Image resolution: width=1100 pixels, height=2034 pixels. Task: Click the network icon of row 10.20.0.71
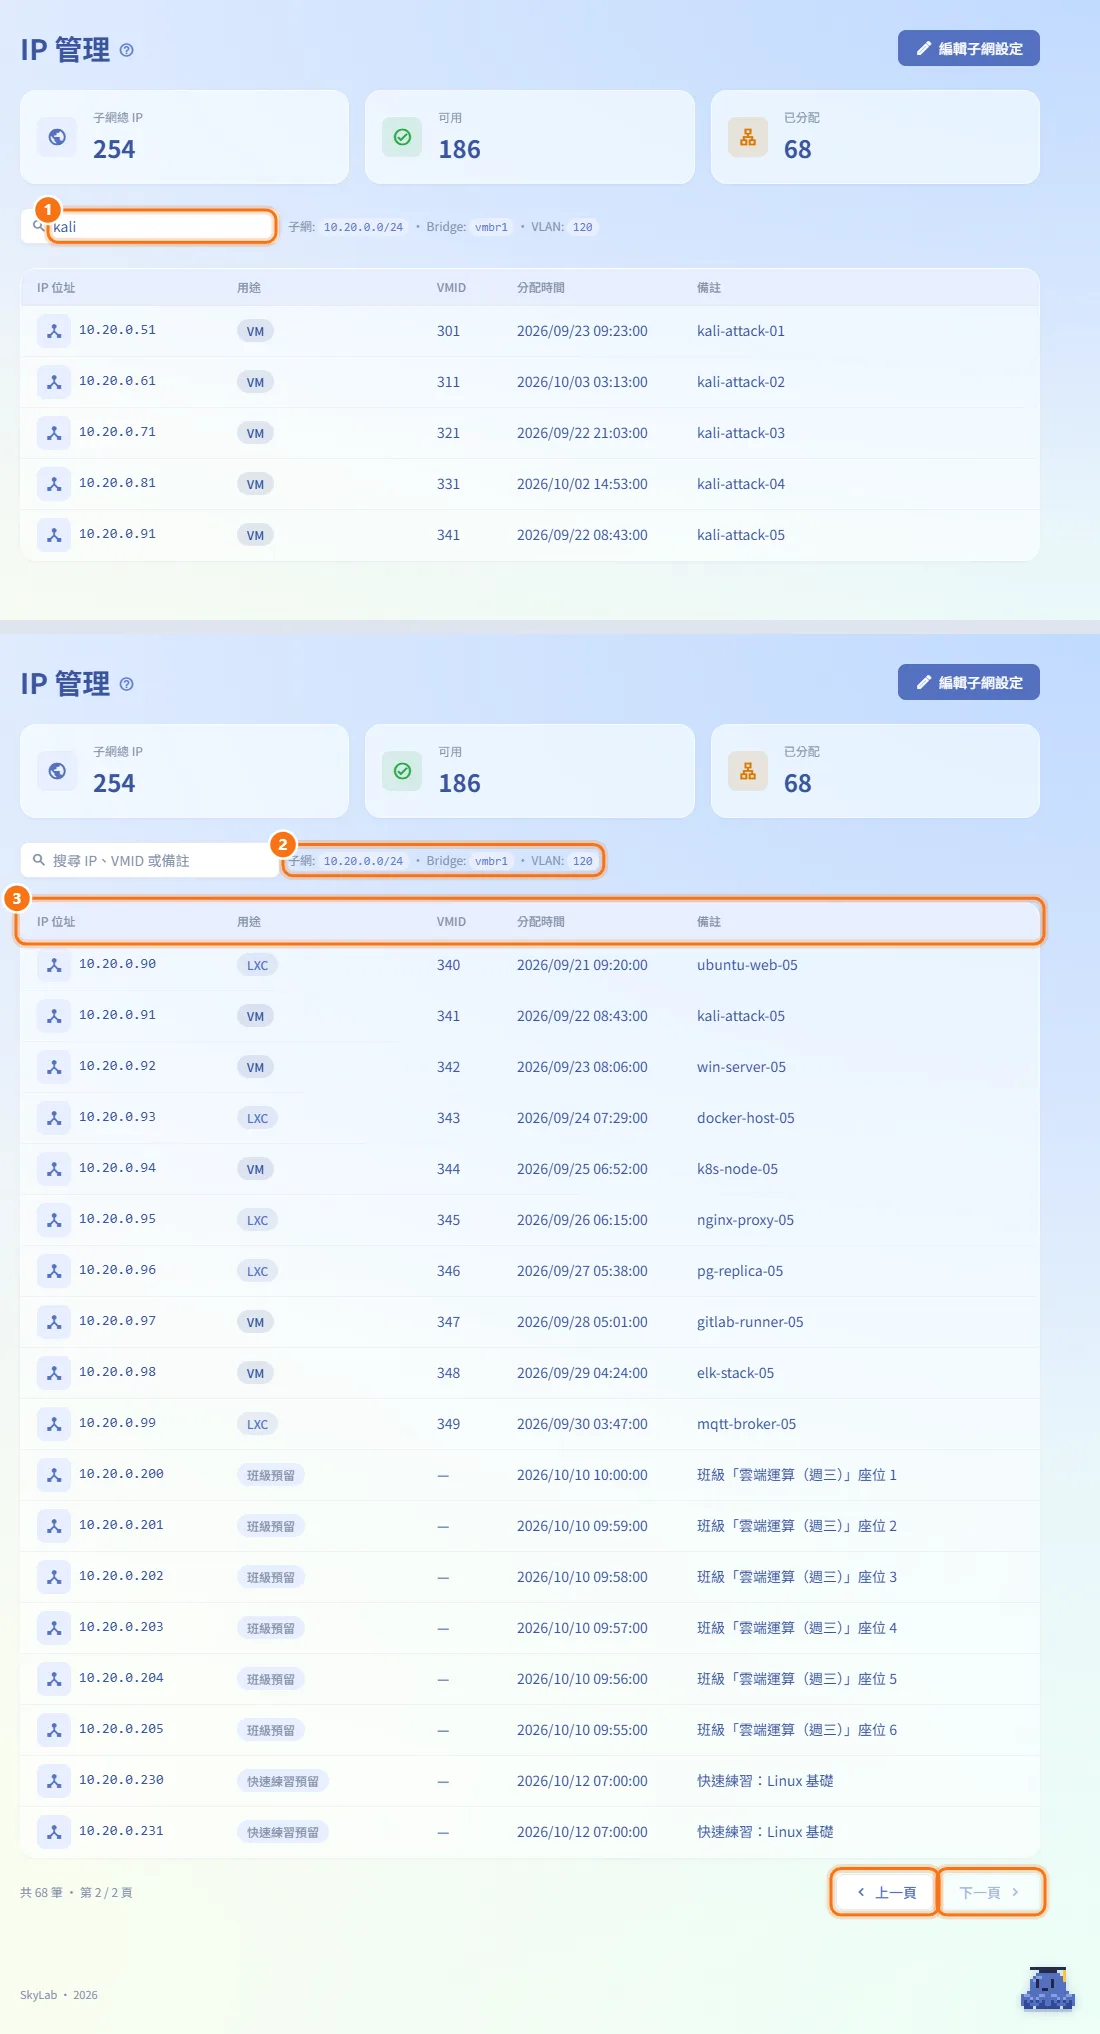pos(54,433)
